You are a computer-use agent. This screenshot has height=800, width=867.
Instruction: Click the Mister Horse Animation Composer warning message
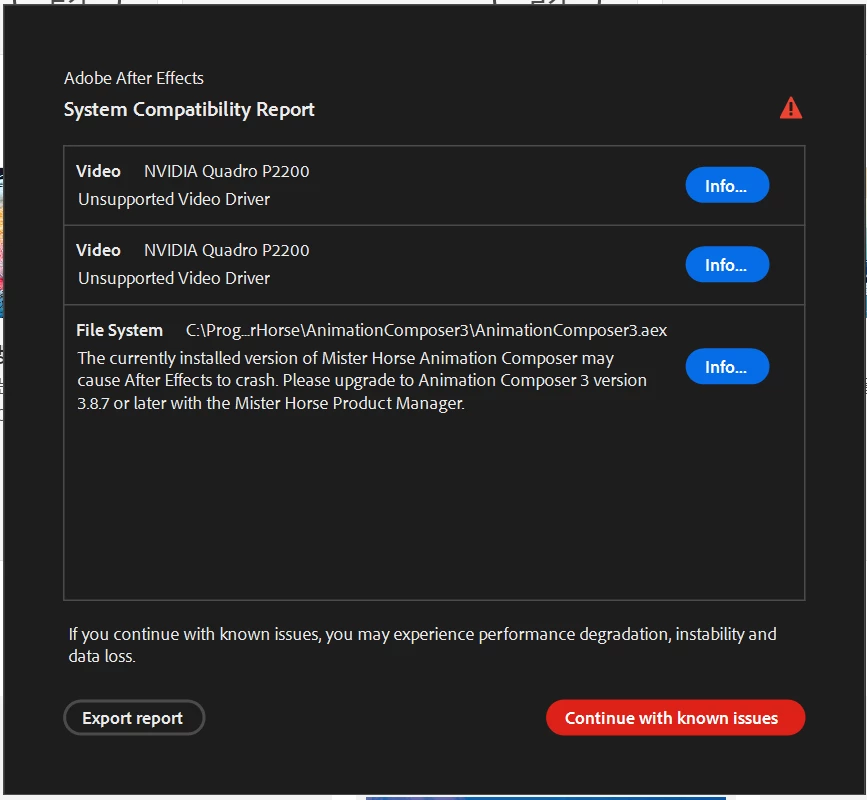click(x=362, y=381)
